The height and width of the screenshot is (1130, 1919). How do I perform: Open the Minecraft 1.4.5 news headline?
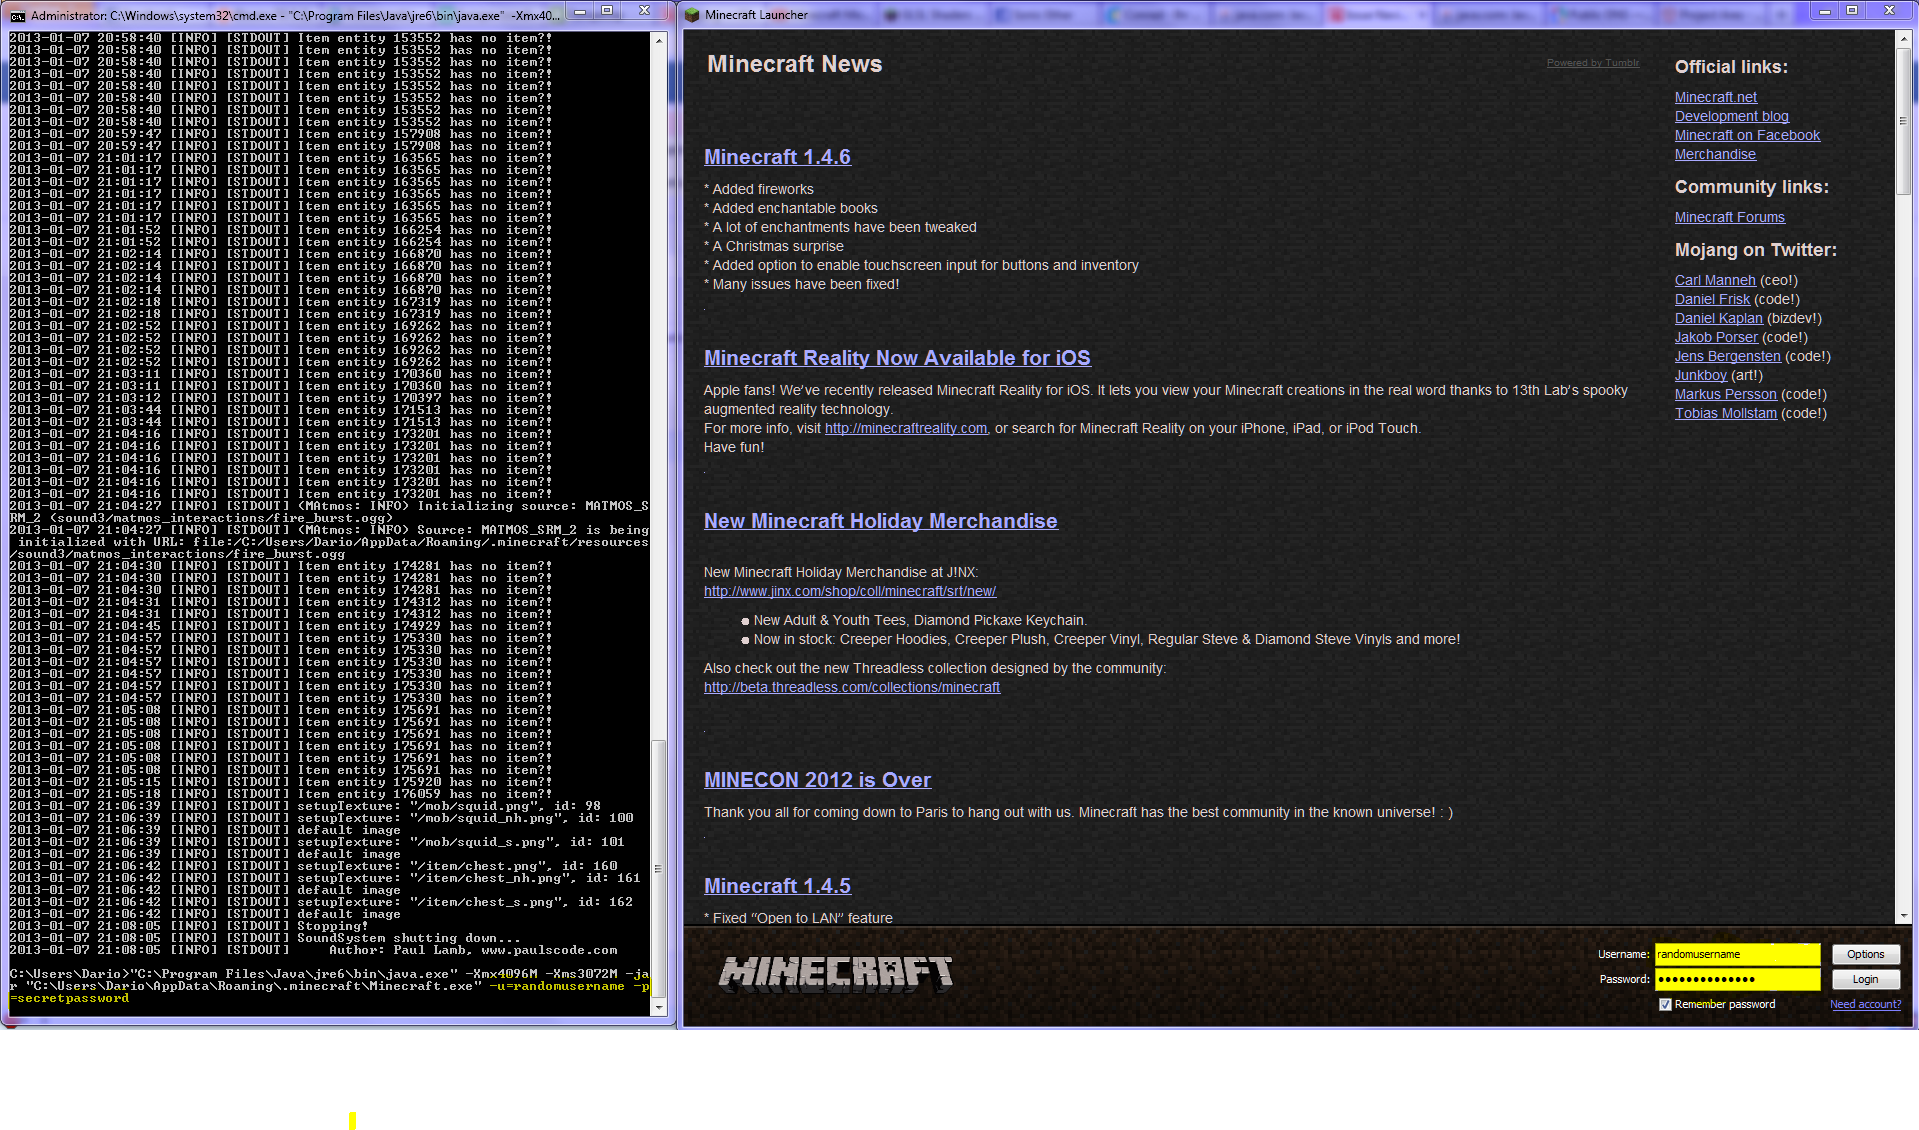tap(777, 886)
